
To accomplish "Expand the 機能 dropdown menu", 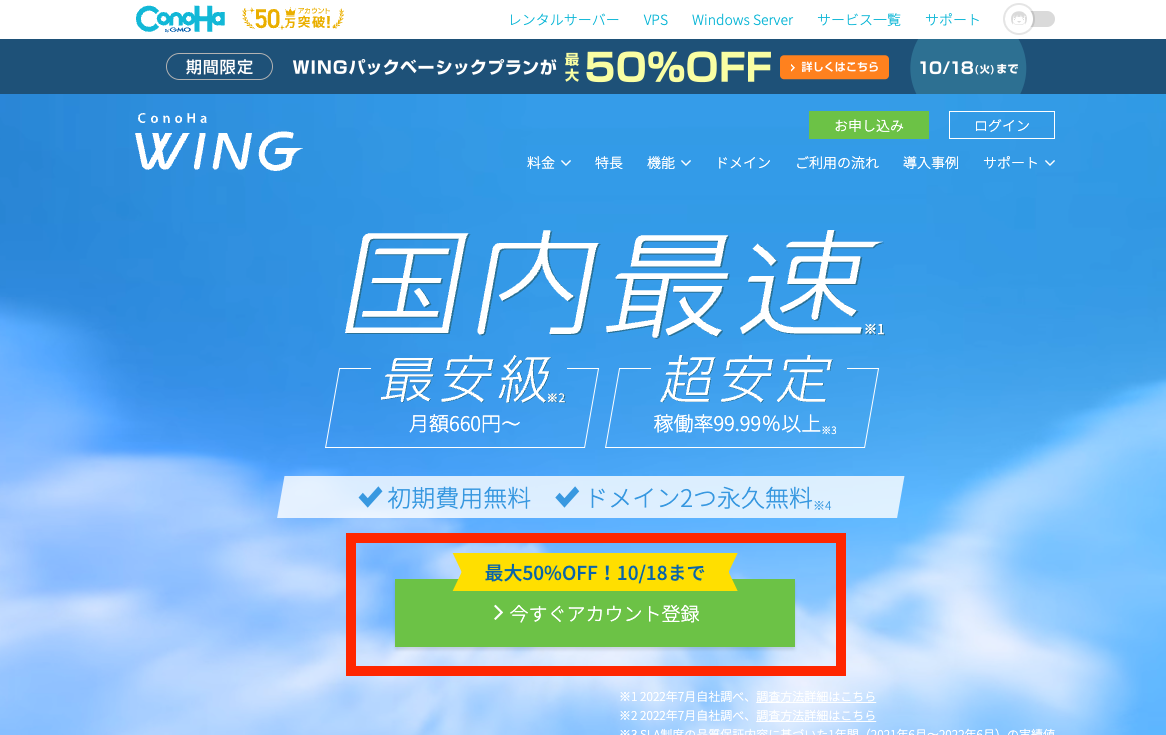I will [x=669, y=163].
